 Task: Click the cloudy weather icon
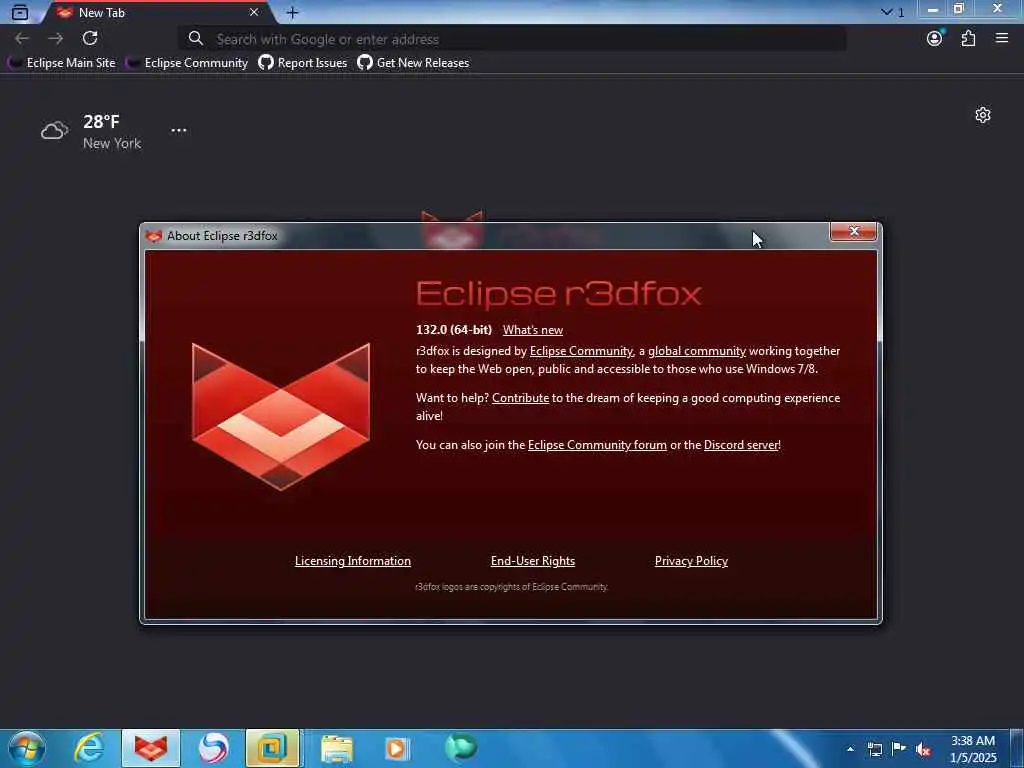pos(54,131)
